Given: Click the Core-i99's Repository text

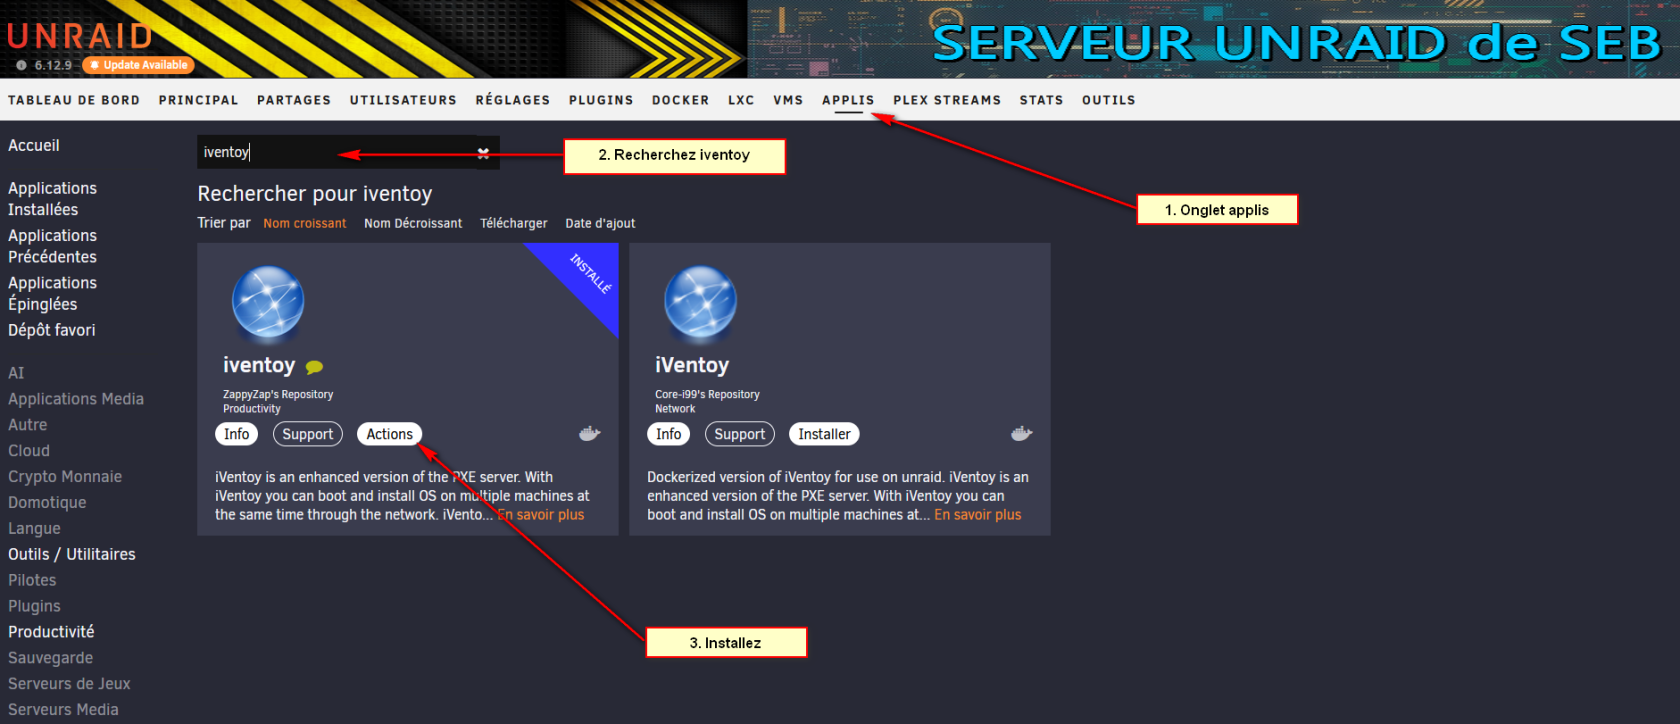Looking at the screenshot, I should point(707,395).
